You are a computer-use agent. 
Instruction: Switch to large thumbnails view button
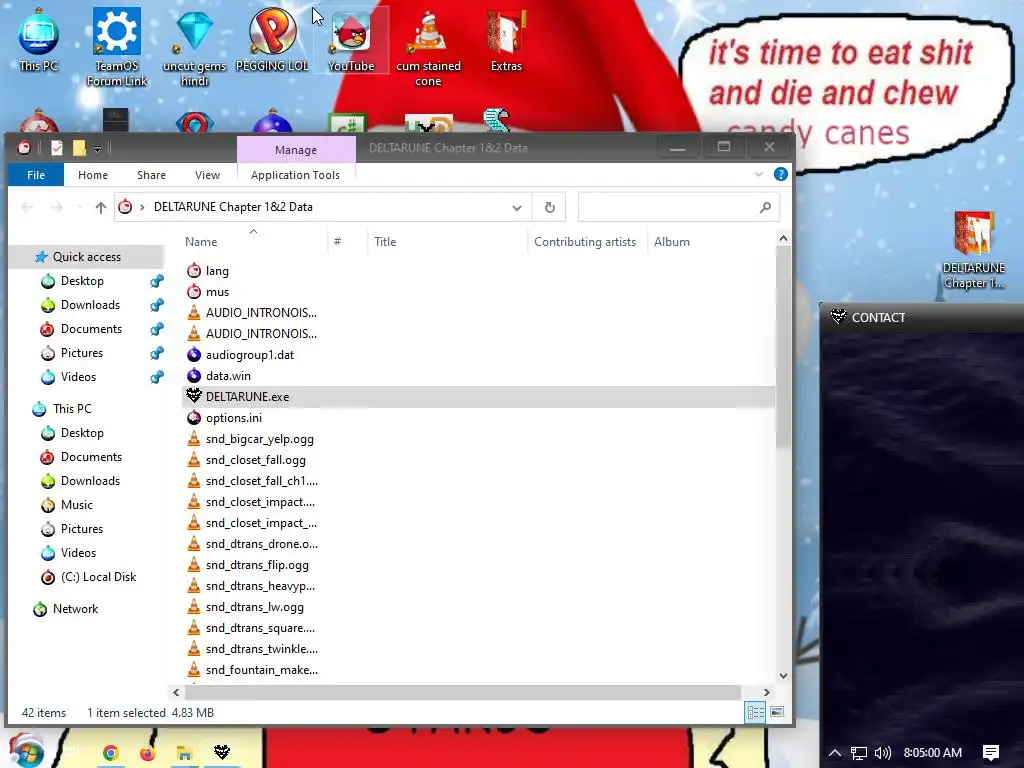click(x=777, y=712)
